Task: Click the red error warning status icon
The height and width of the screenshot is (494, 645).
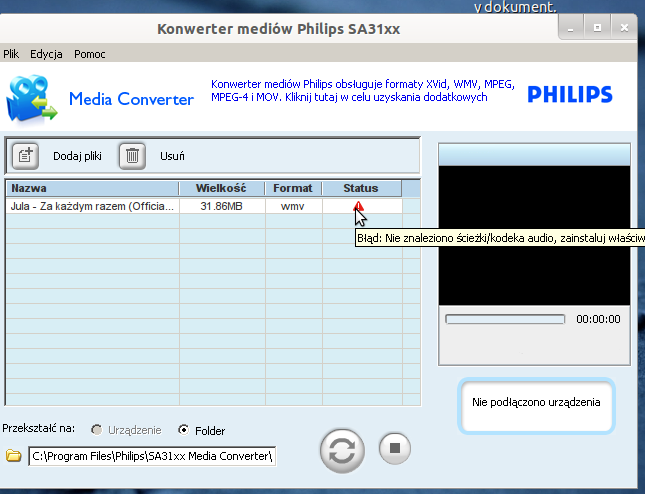Action: (359, 206)
